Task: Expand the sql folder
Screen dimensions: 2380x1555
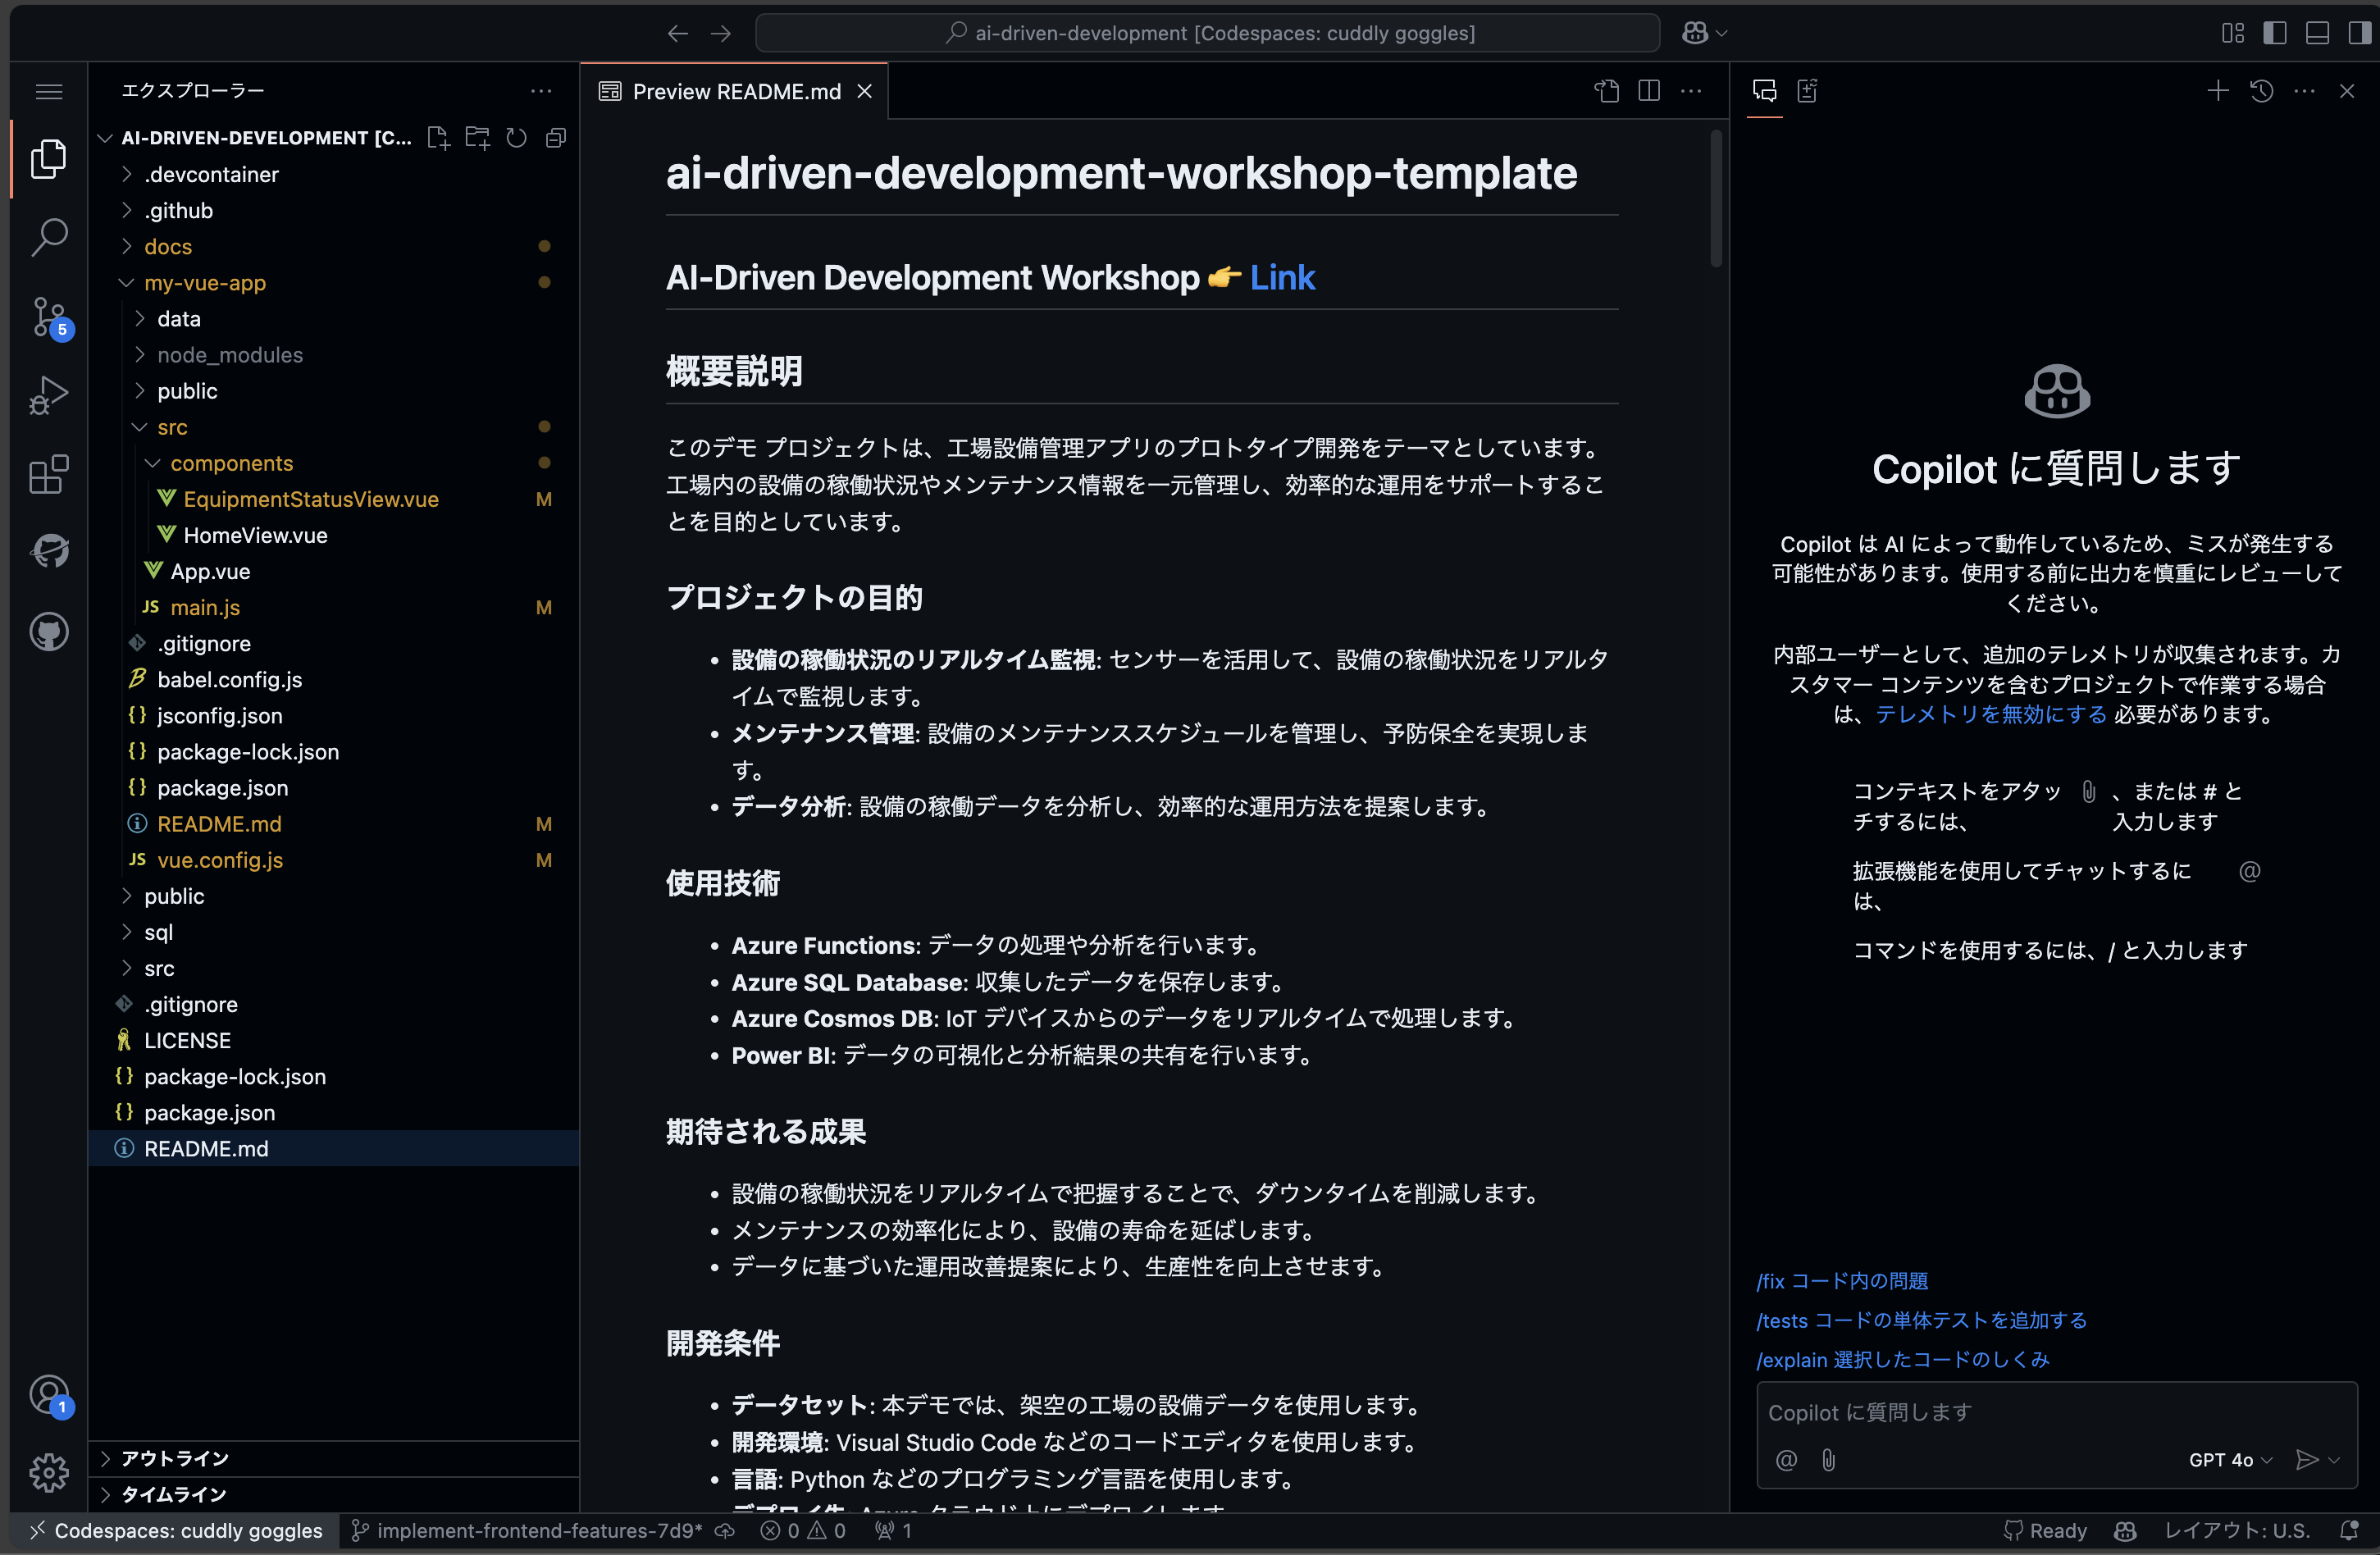Action: (334, 932)
